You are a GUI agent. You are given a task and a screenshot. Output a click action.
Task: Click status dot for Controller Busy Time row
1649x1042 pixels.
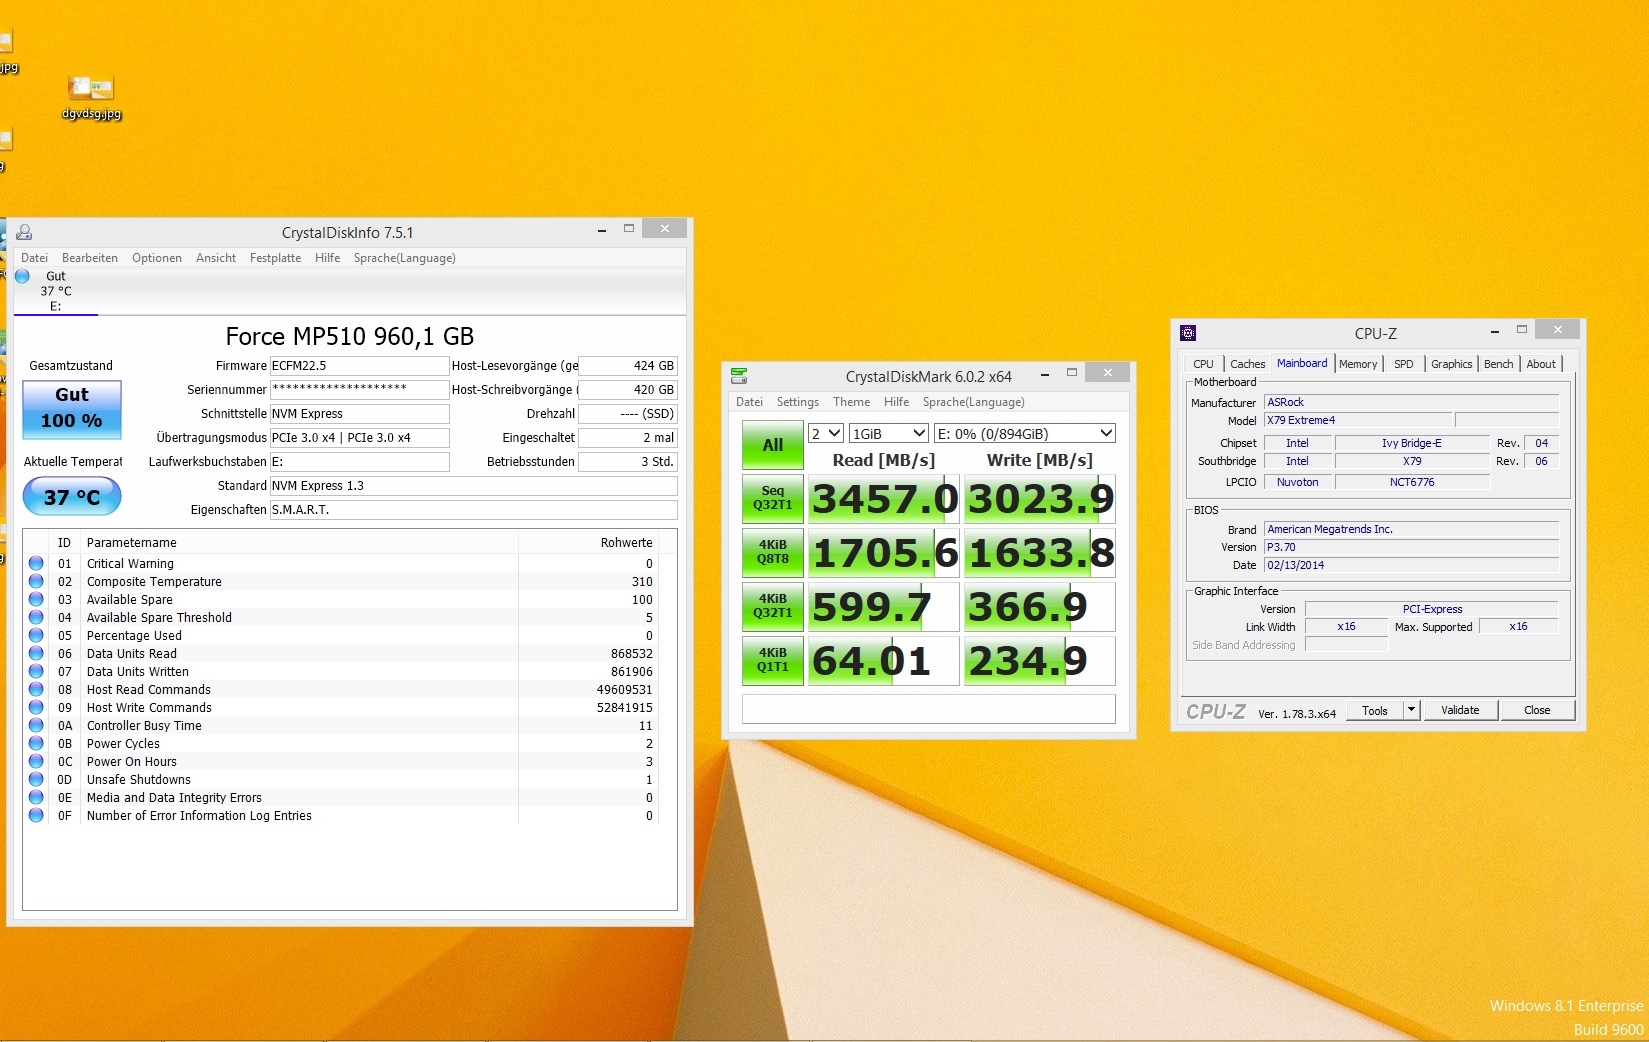(x=36, y=725)
